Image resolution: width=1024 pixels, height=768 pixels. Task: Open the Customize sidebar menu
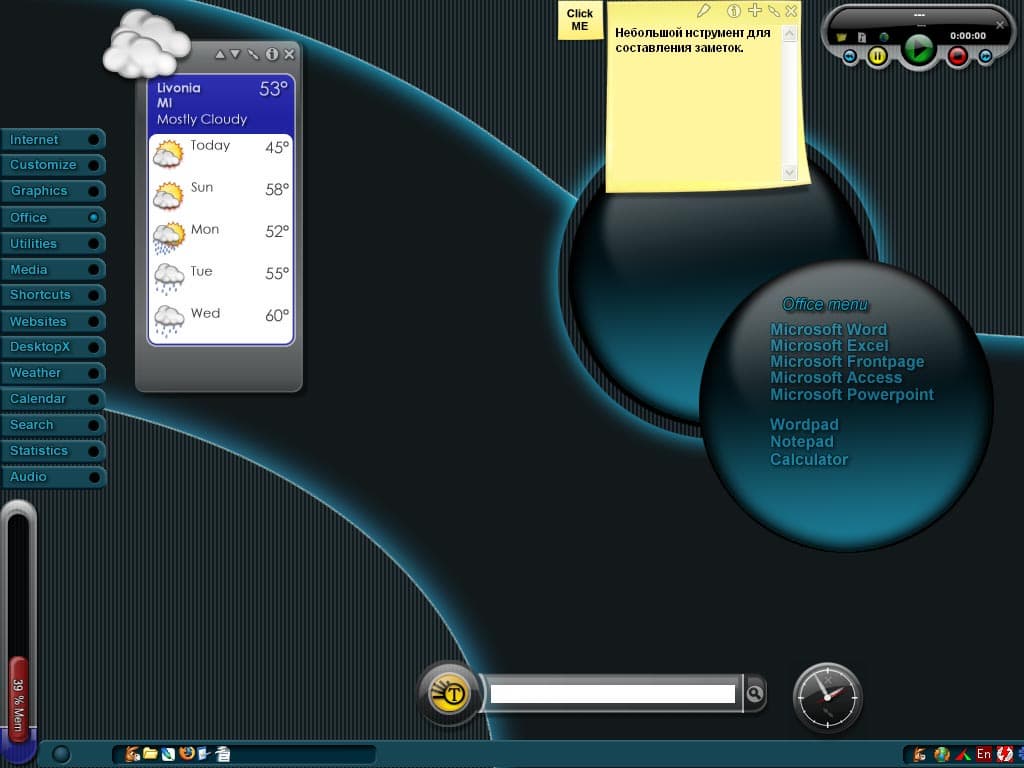(53, 165)
